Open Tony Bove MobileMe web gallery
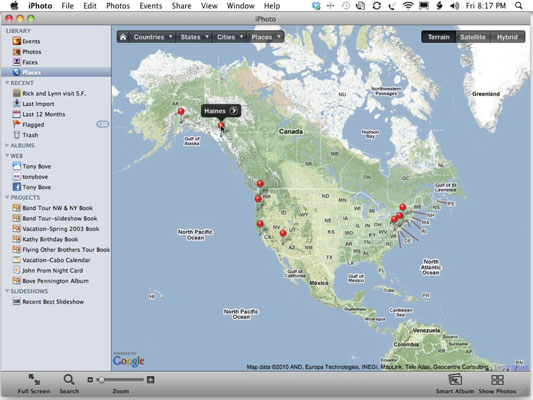533x400 pixels. click(x=36, y=166)
